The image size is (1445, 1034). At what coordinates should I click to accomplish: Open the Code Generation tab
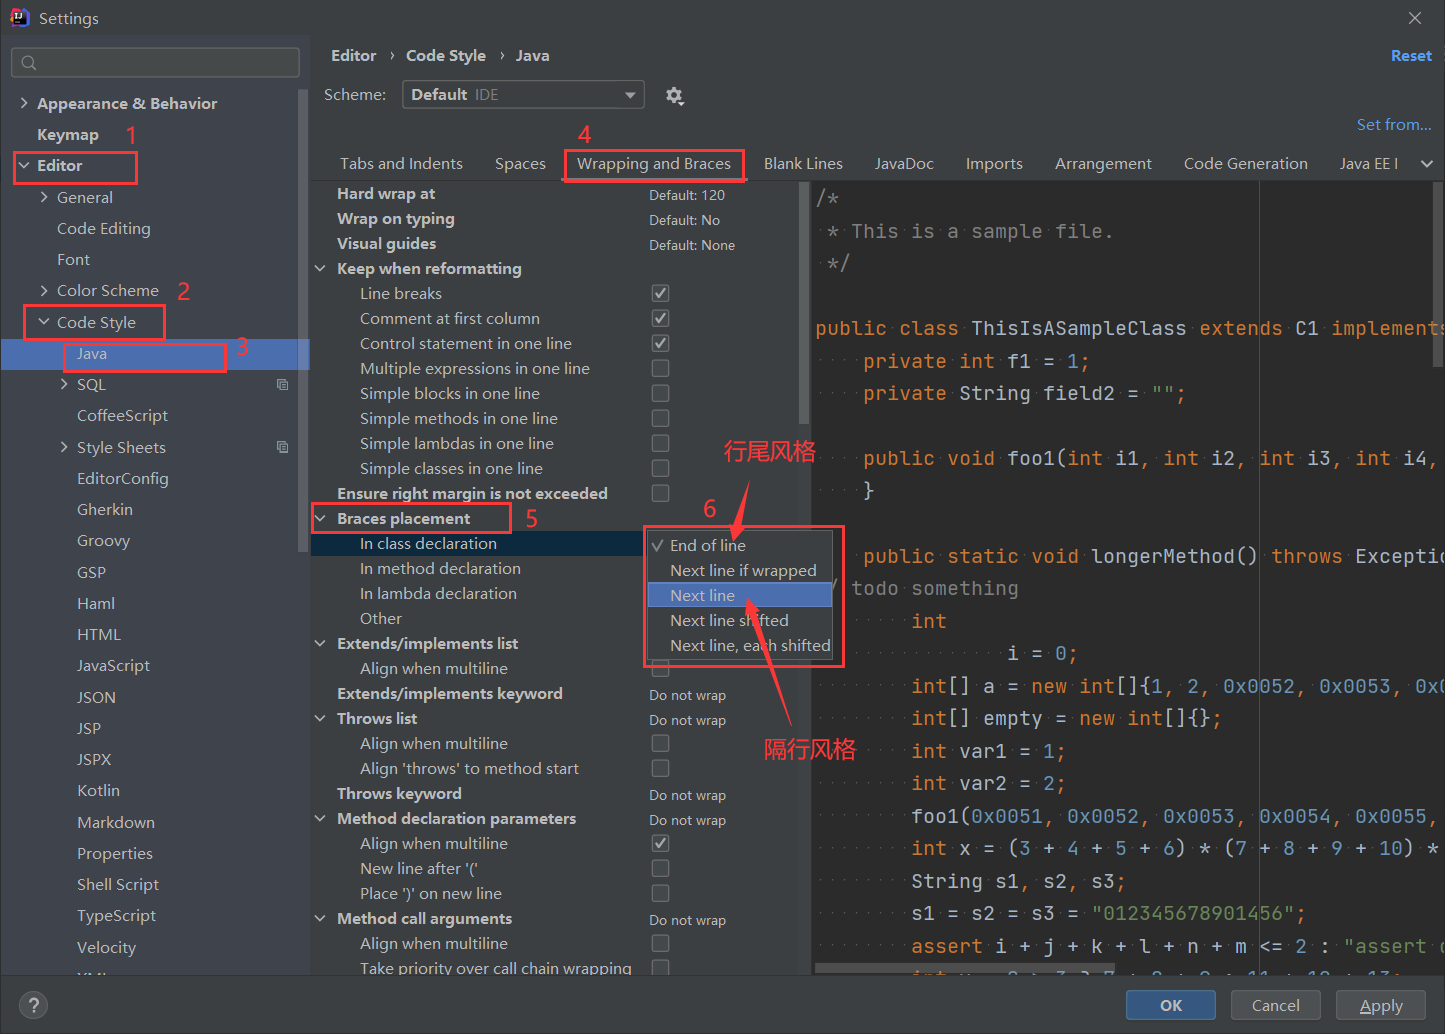pos(1246,164)
